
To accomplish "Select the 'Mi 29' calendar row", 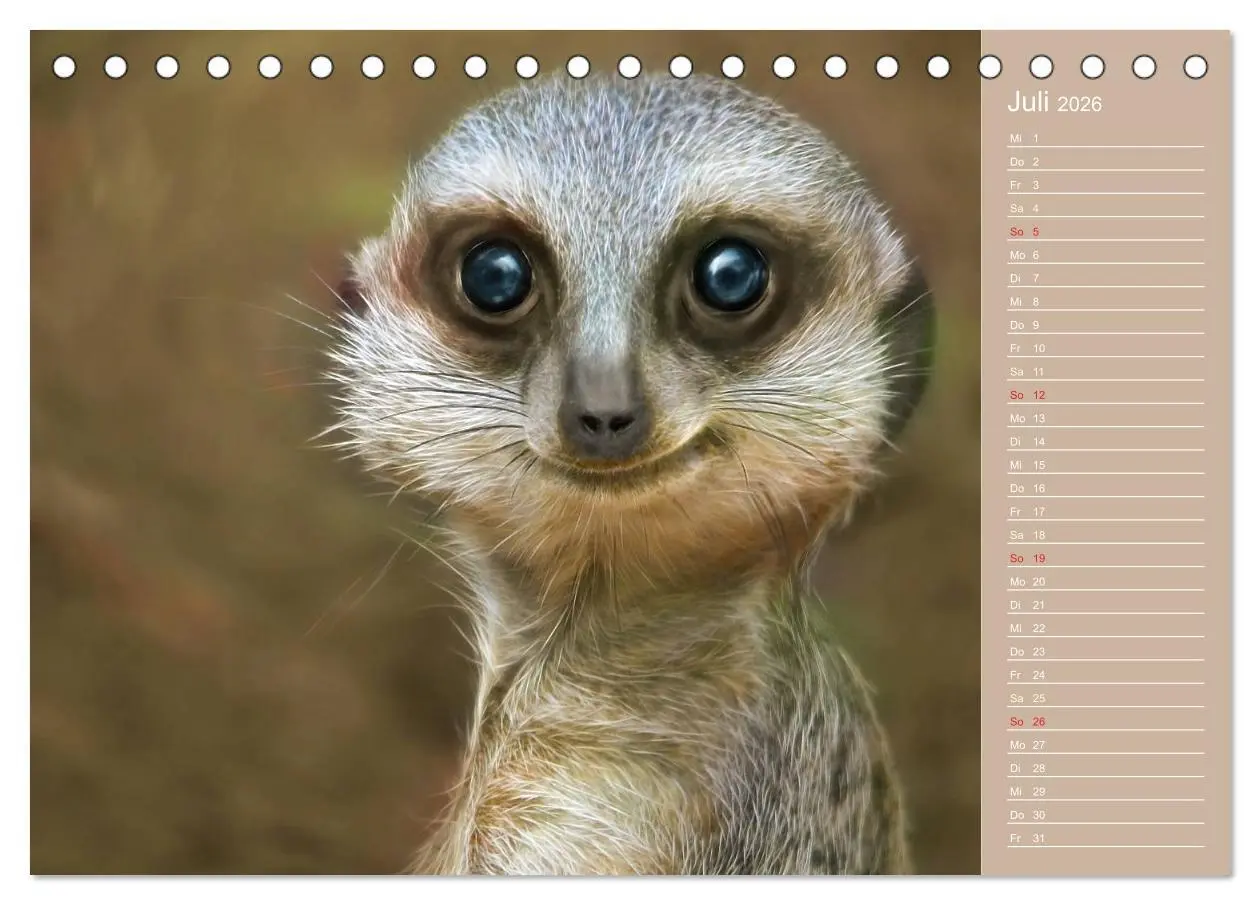I will [1105, 791].
